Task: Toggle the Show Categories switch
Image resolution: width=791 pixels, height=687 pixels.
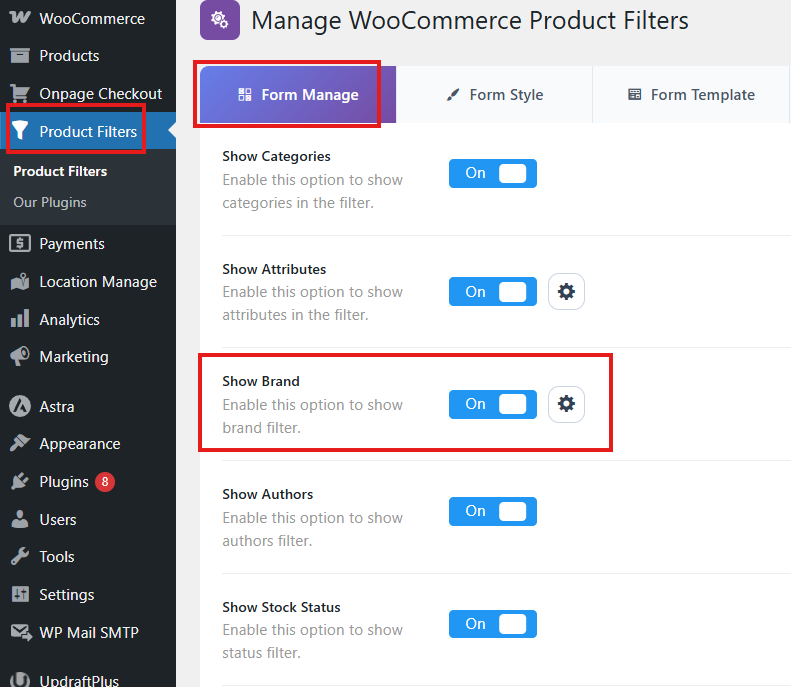Action: 492,173
